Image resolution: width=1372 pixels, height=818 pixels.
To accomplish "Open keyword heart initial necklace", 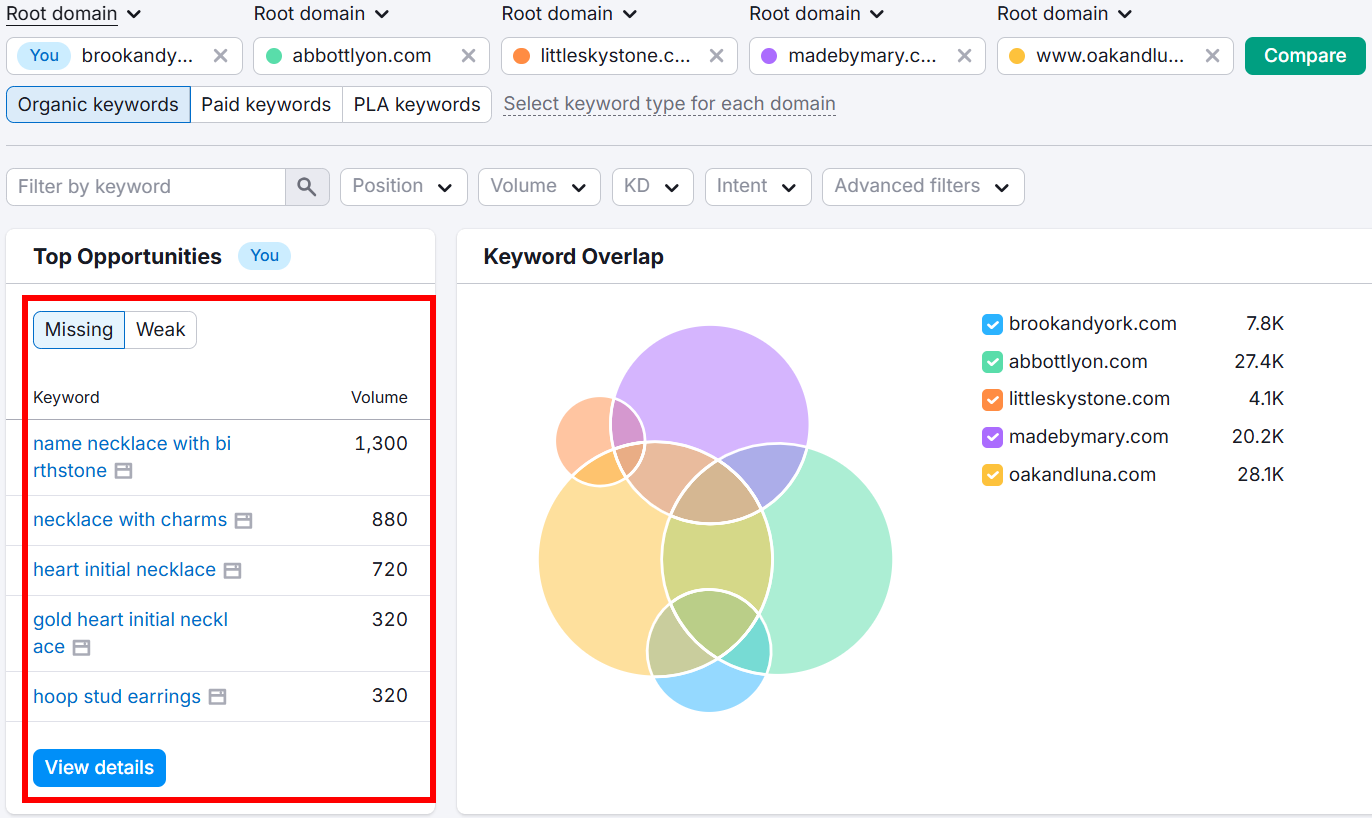I will (x=124, y=570).
